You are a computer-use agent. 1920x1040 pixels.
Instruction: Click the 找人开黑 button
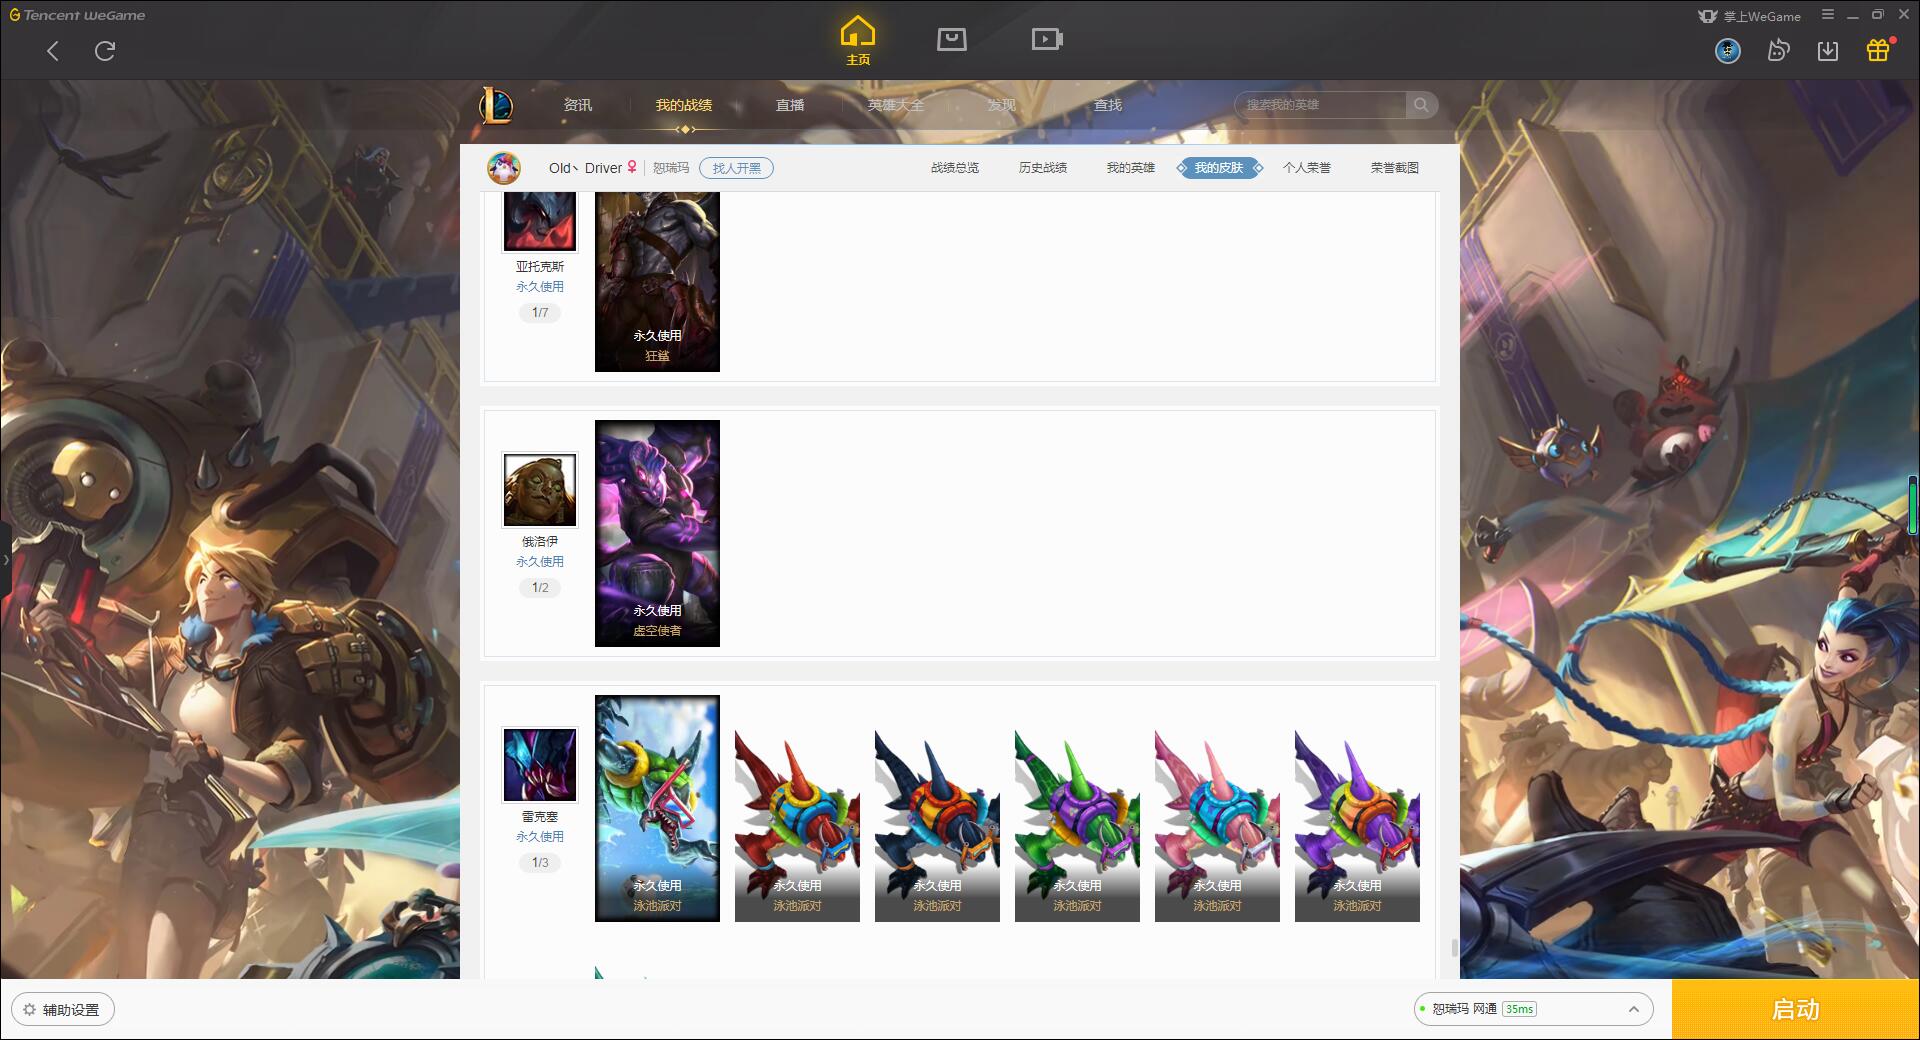737,168
